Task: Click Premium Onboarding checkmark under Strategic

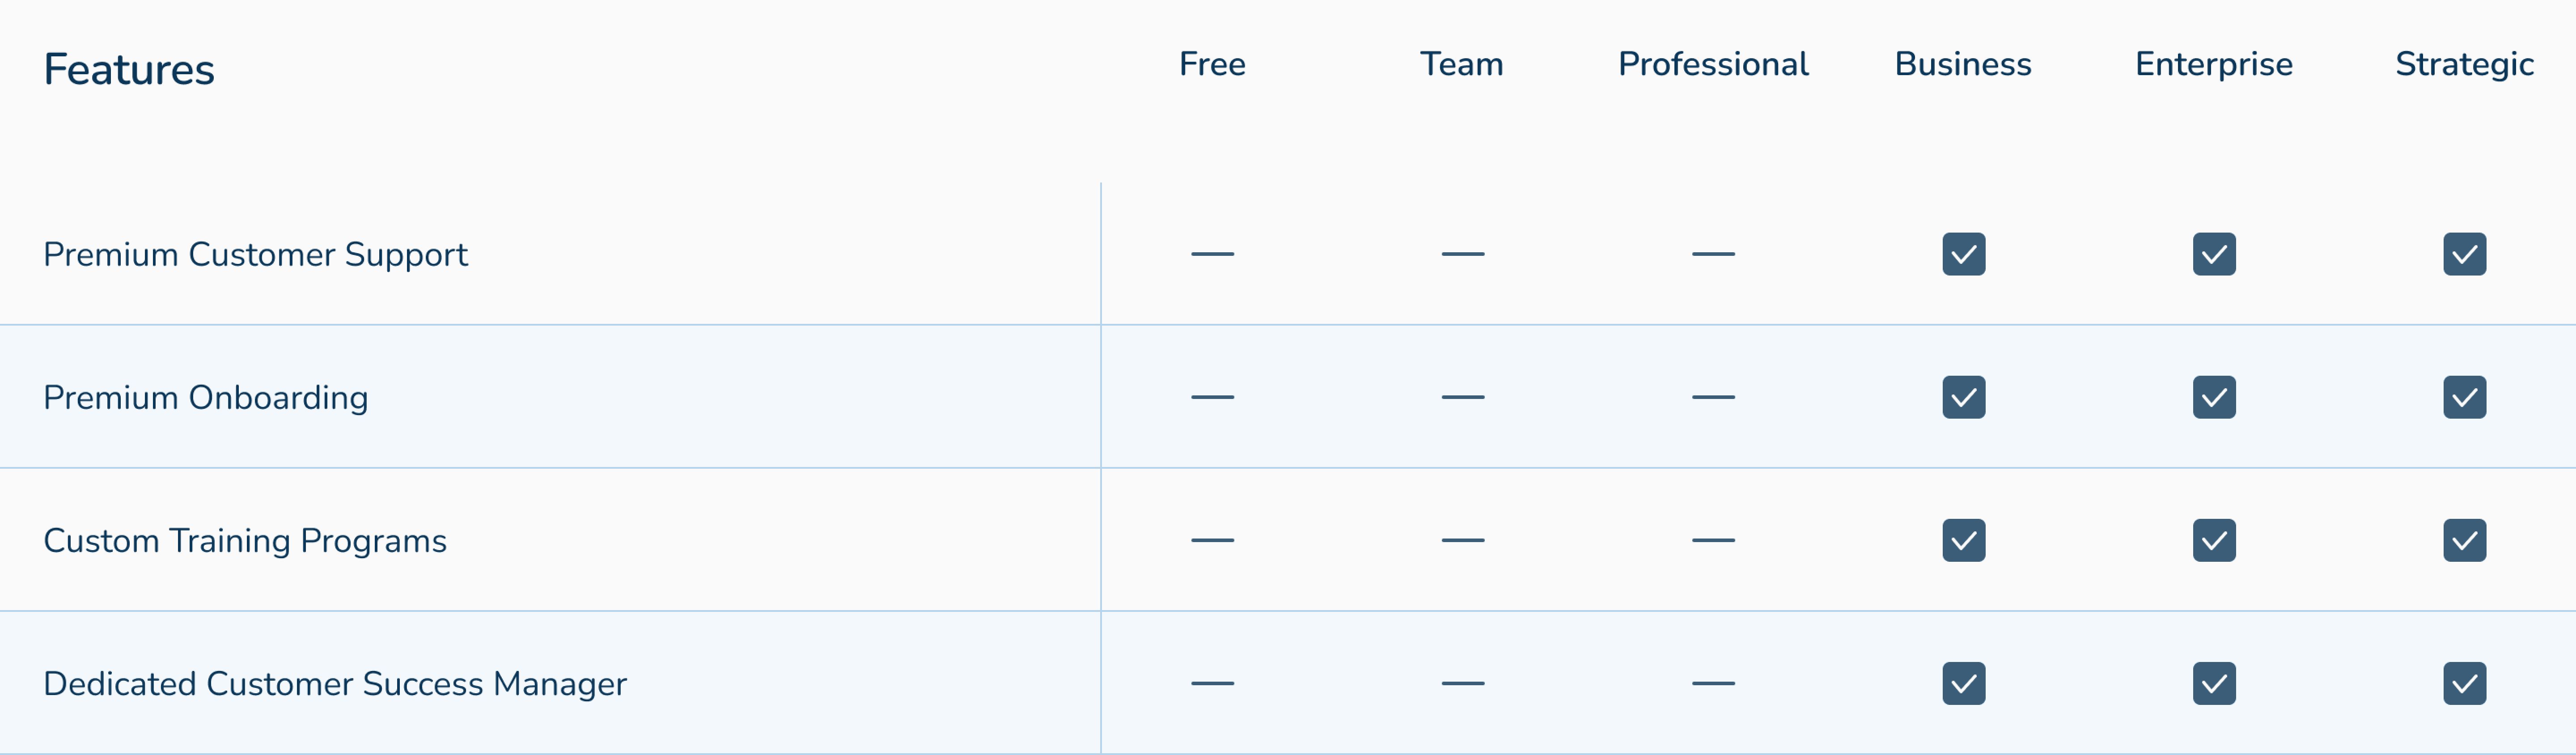Action: tap(2464, 397)
